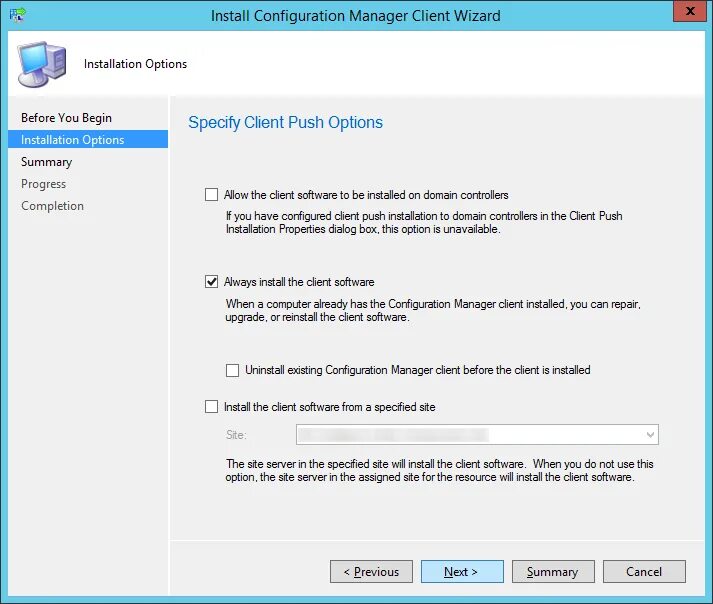The width and height of the screenshot is (713, 604).
Task: Click the Installation Options header title
Action: point(136,64)
